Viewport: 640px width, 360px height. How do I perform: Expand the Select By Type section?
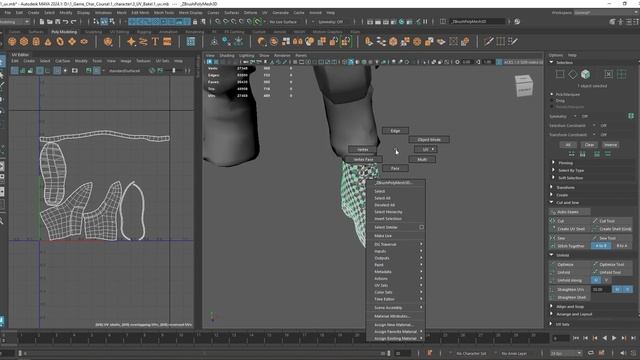click(x=570, y=170)
